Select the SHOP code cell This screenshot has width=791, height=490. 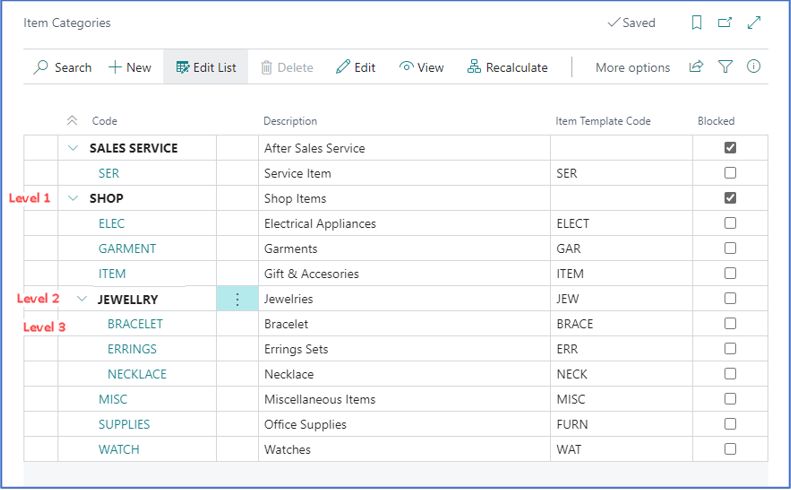[106, 198]
